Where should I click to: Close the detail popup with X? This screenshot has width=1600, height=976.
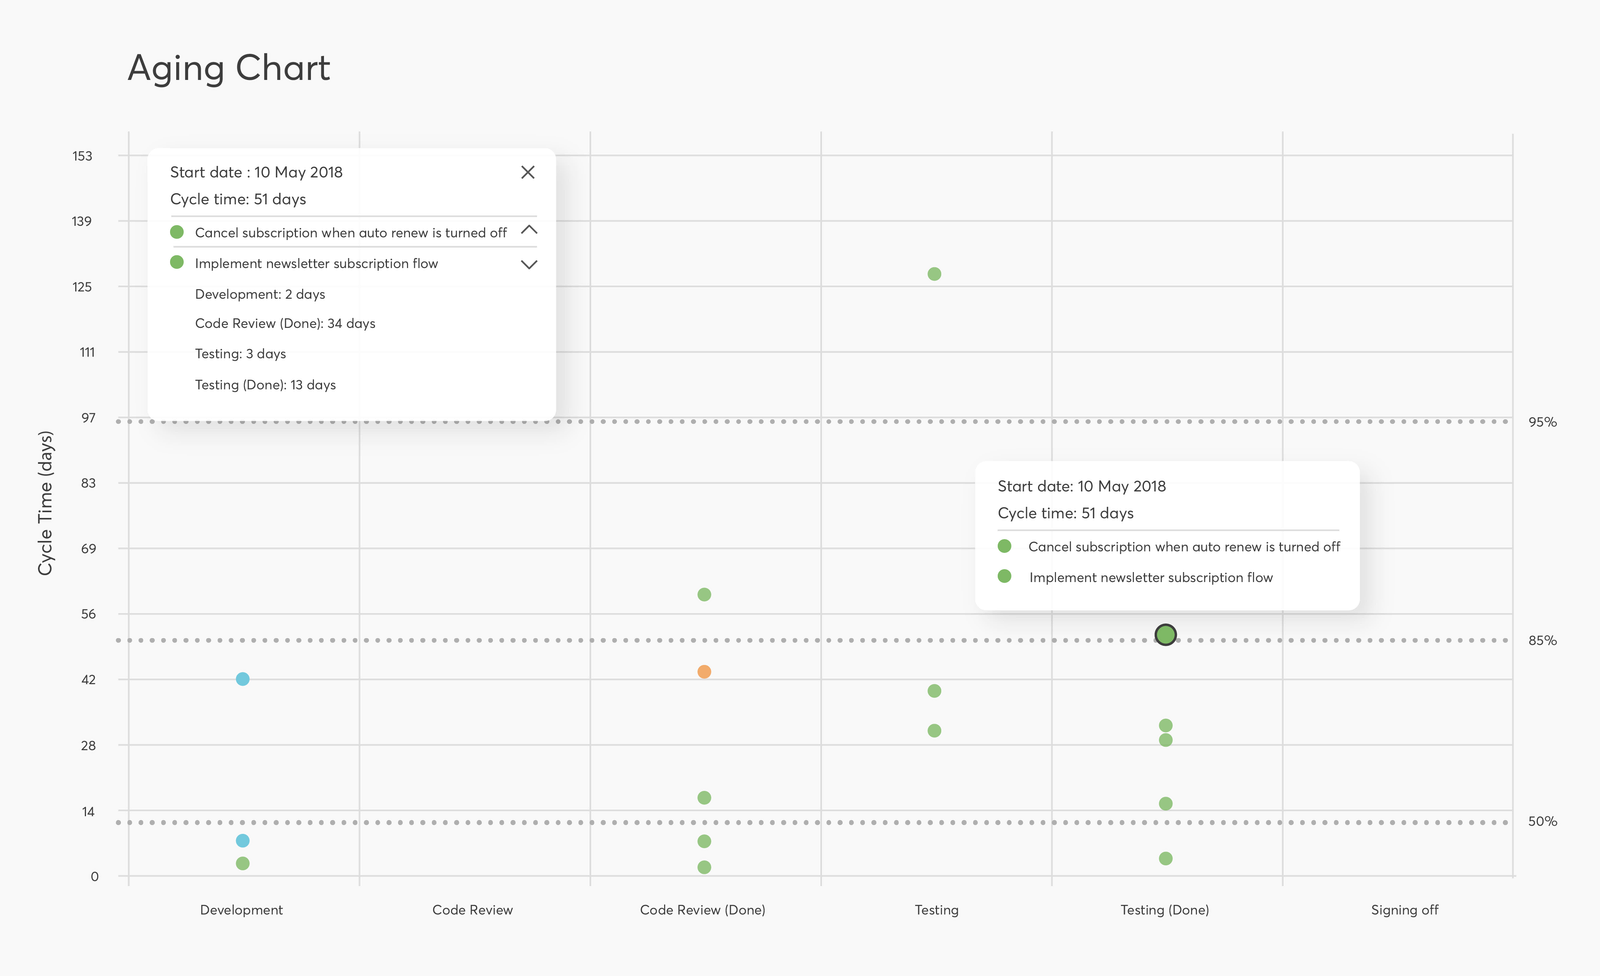tap(528, 172)
